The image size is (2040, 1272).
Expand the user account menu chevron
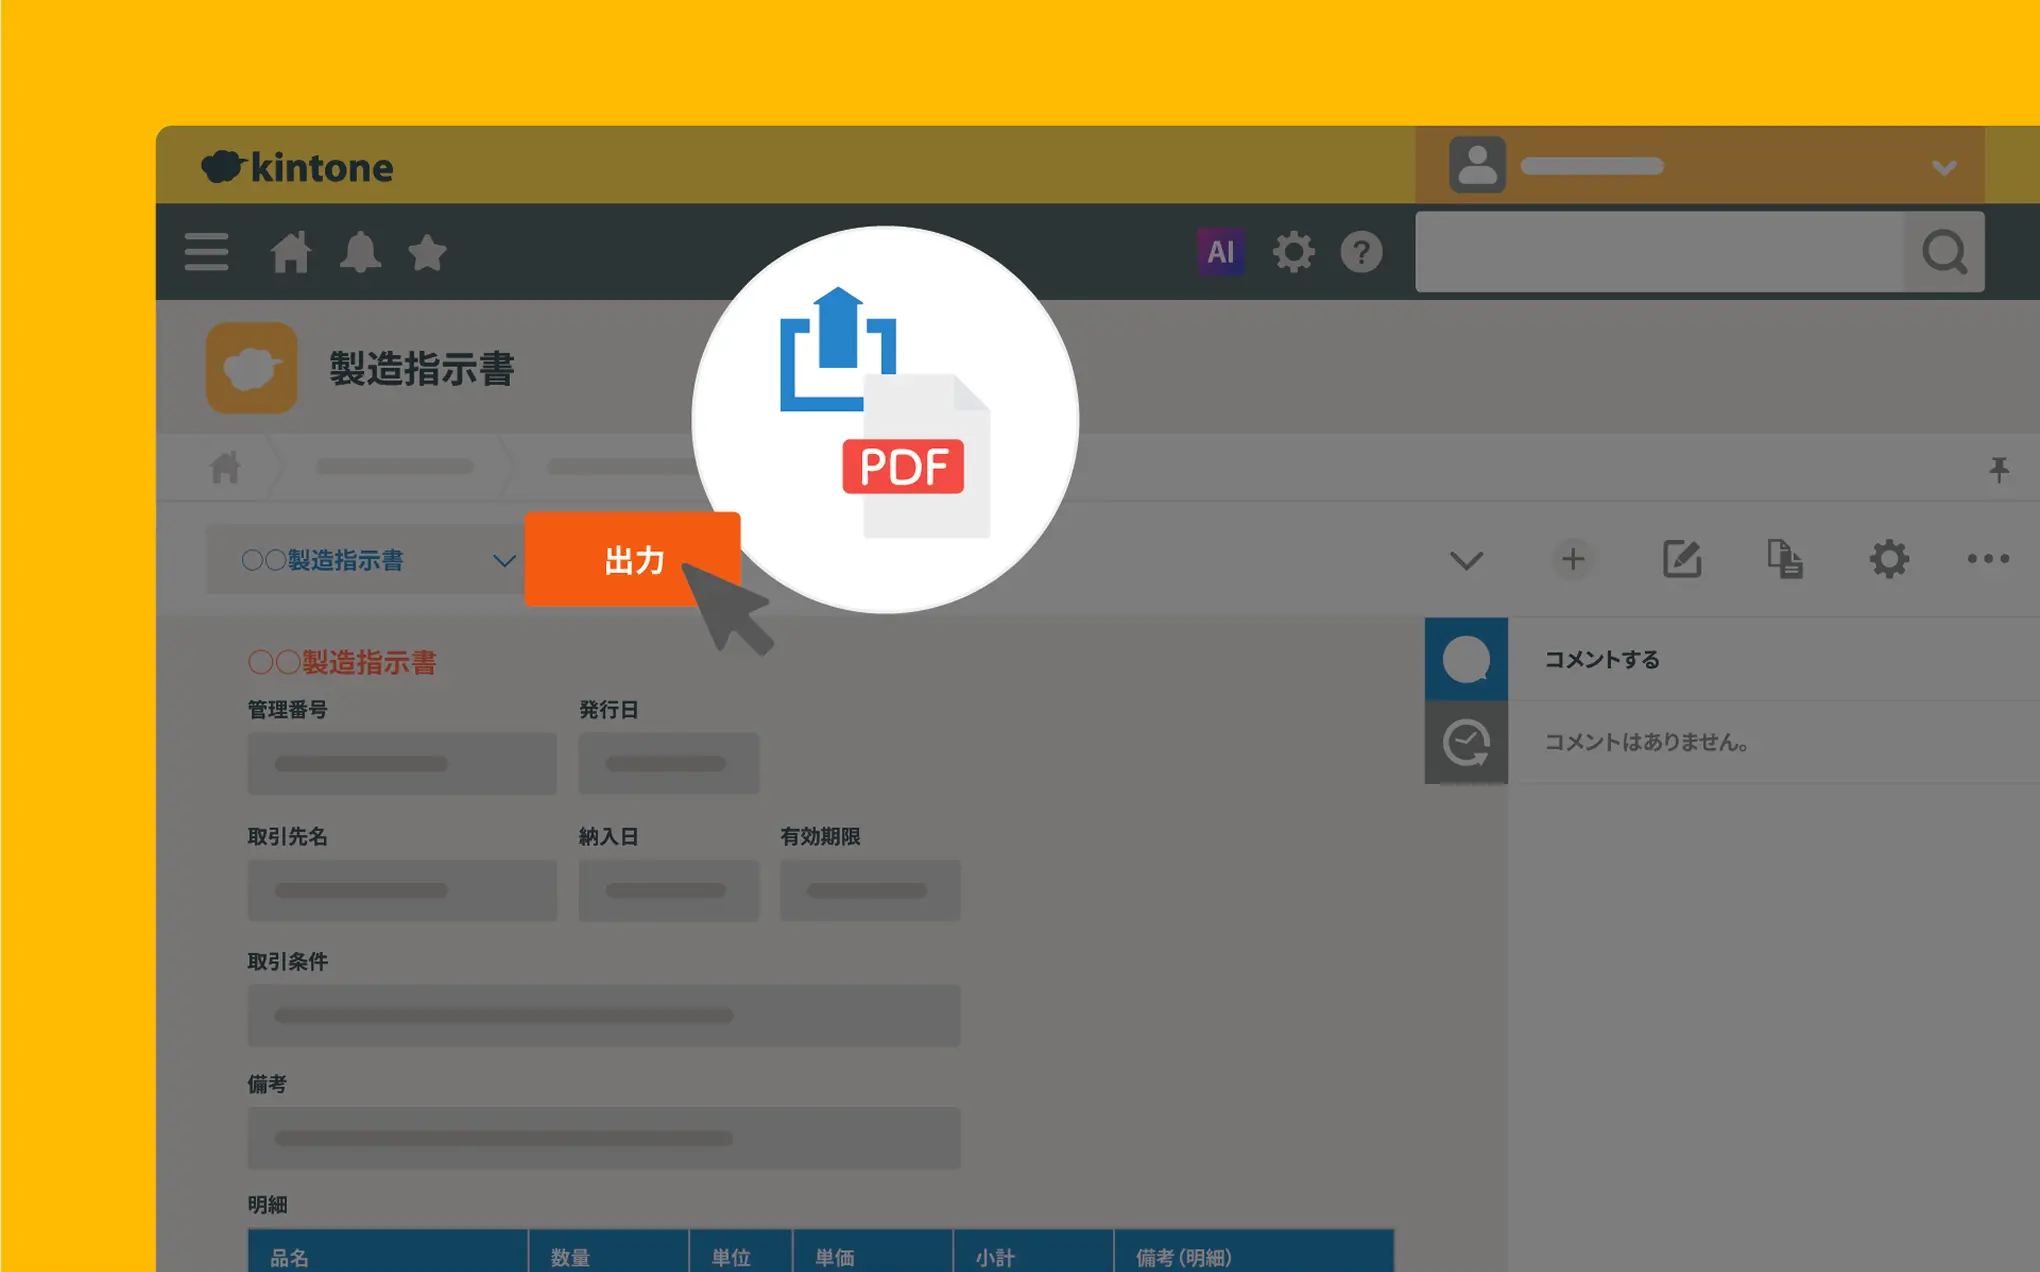1944,167
